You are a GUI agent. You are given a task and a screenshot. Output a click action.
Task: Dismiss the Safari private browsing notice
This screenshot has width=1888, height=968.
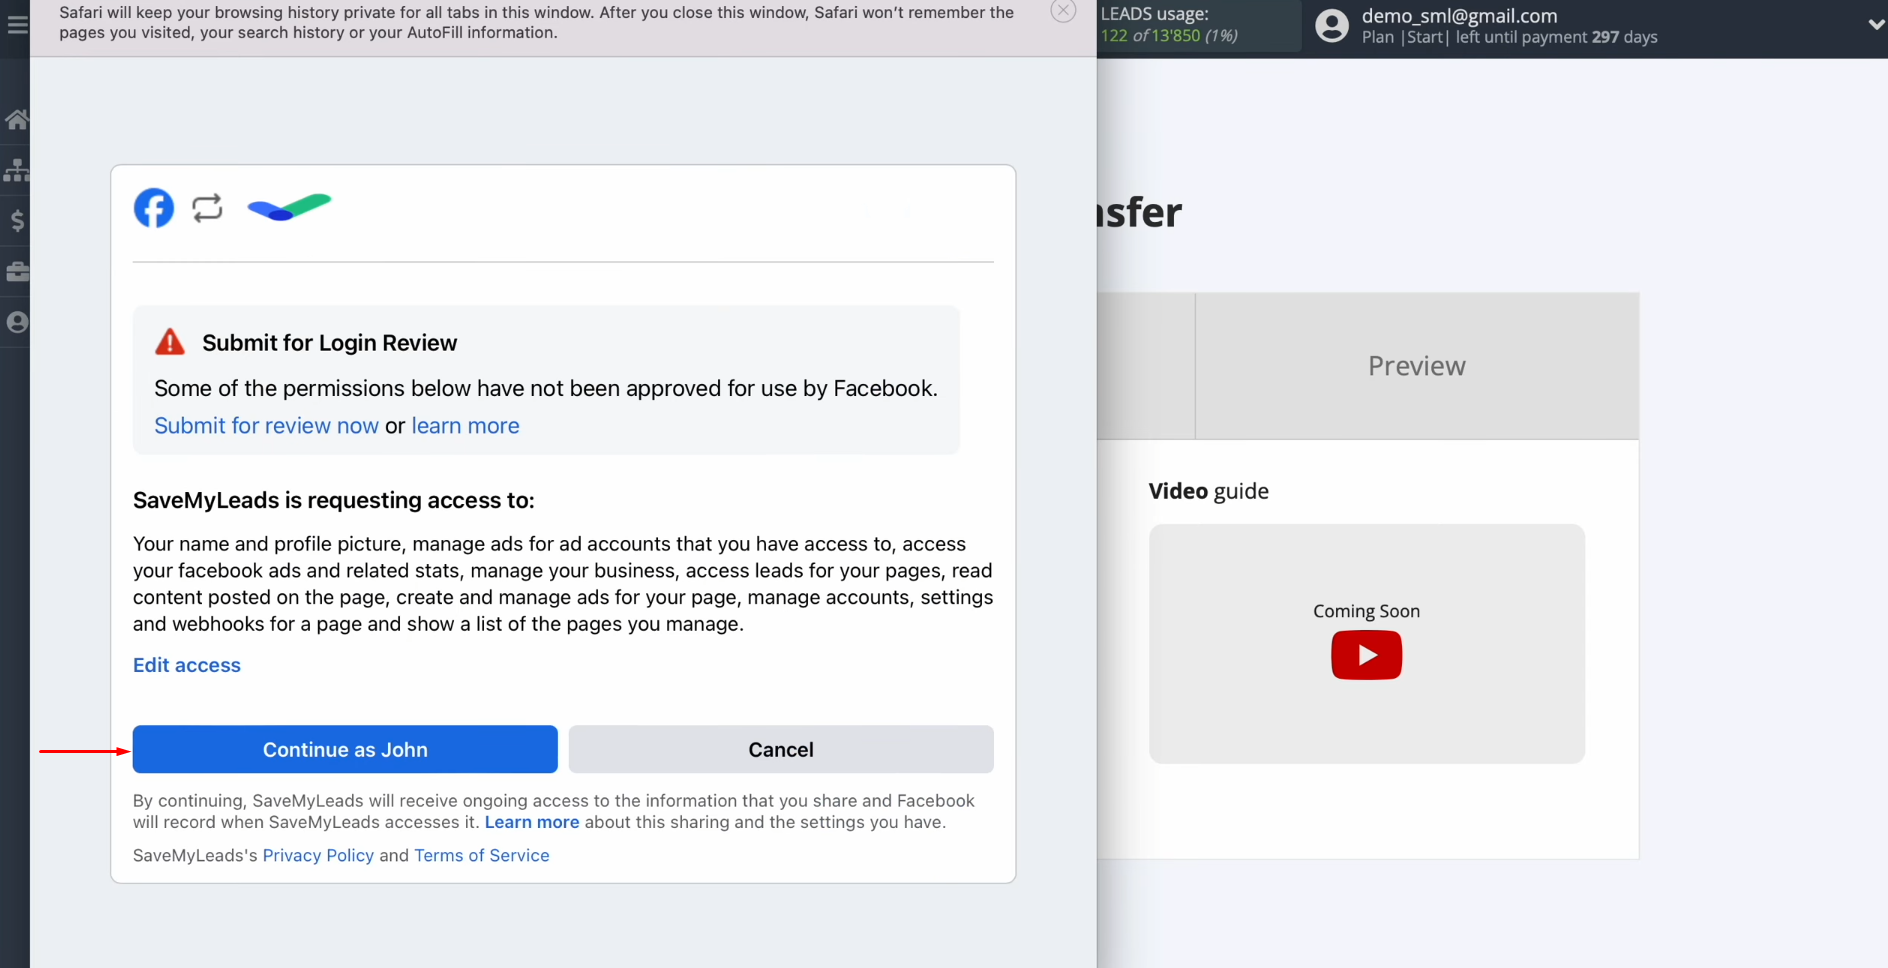(1063, 11)
